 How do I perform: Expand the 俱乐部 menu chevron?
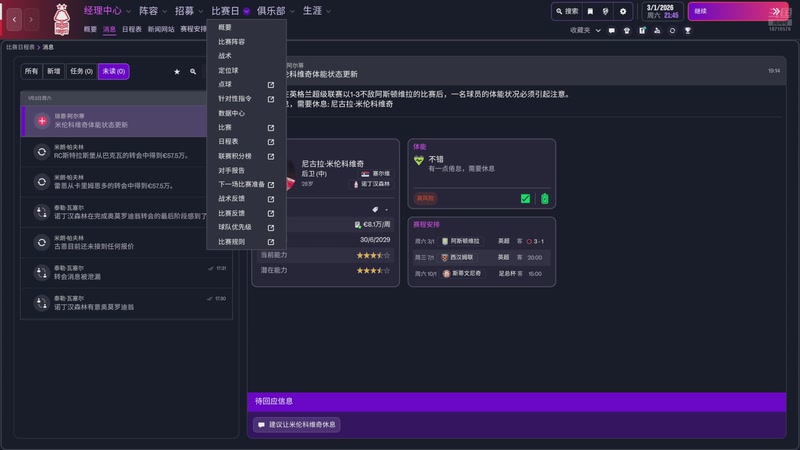[292, 11]
